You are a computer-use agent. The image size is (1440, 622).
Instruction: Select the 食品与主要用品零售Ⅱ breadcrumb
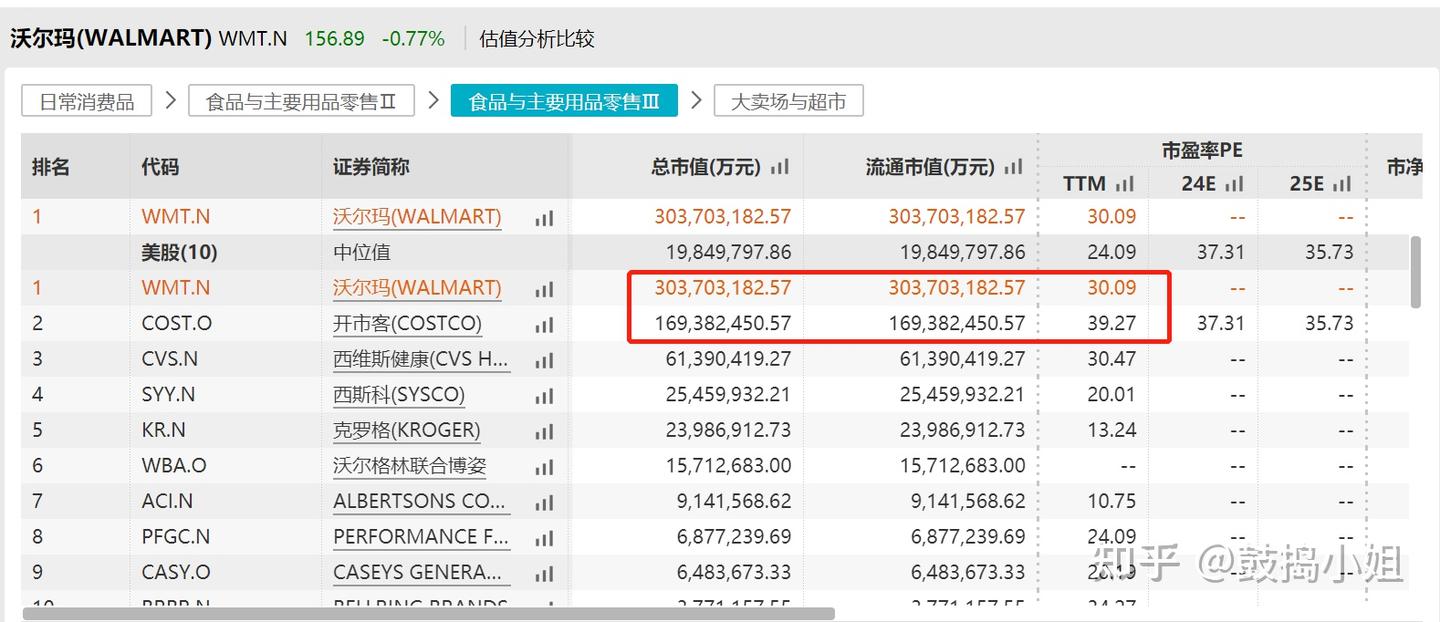(x=301, y=101)
